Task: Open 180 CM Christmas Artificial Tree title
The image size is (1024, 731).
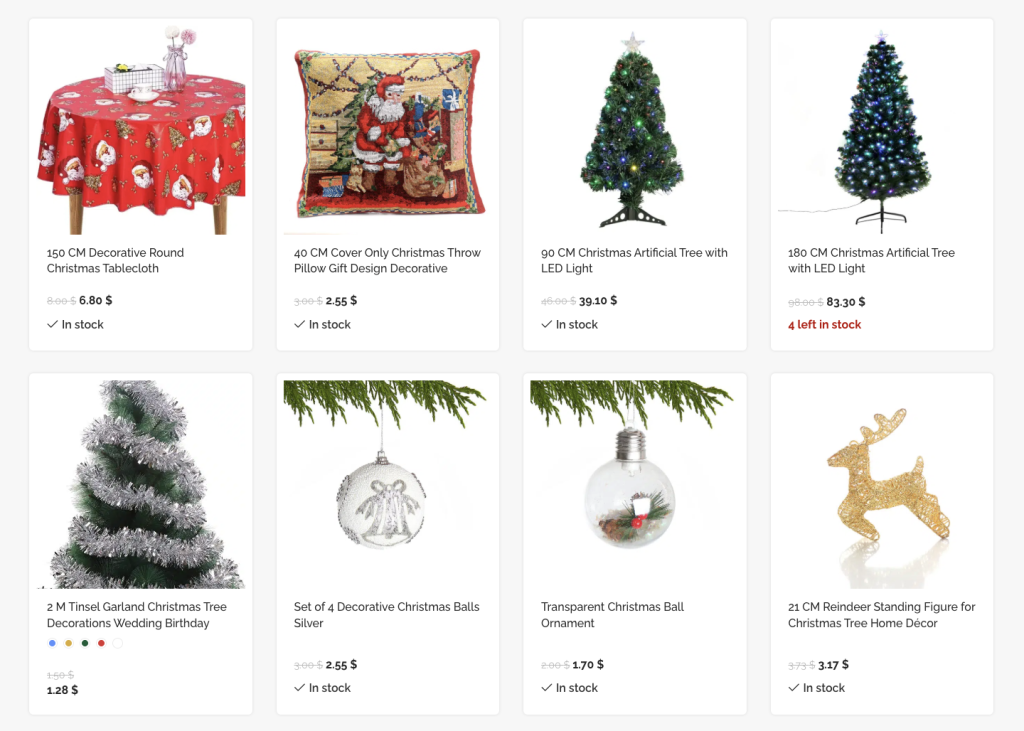Action: [x=871, y=261]
